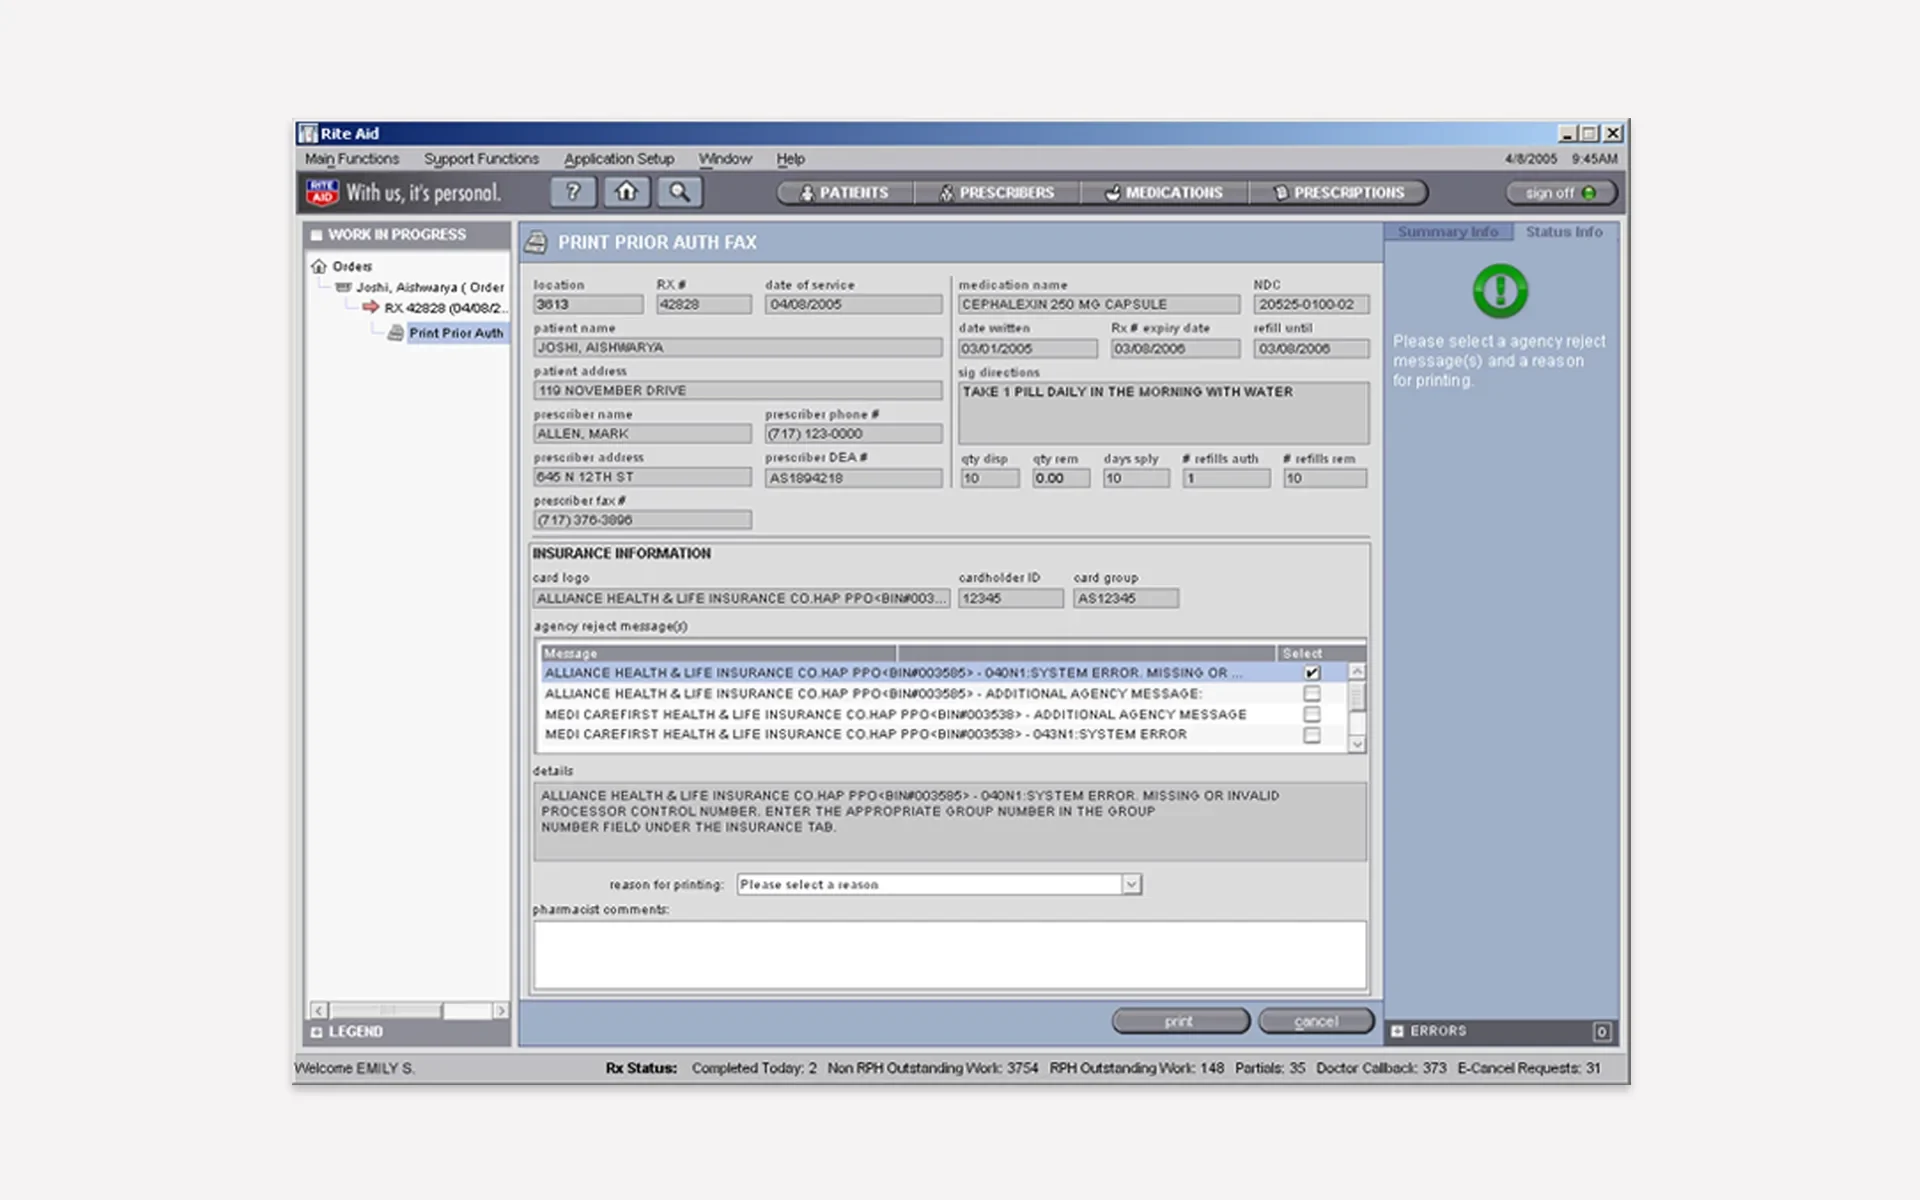Image resolution: width=1920 pixels, height=1200 pixels.
Task: Click RPH Outstanding Work: 148 status entry
Action: (1136, 1068)
